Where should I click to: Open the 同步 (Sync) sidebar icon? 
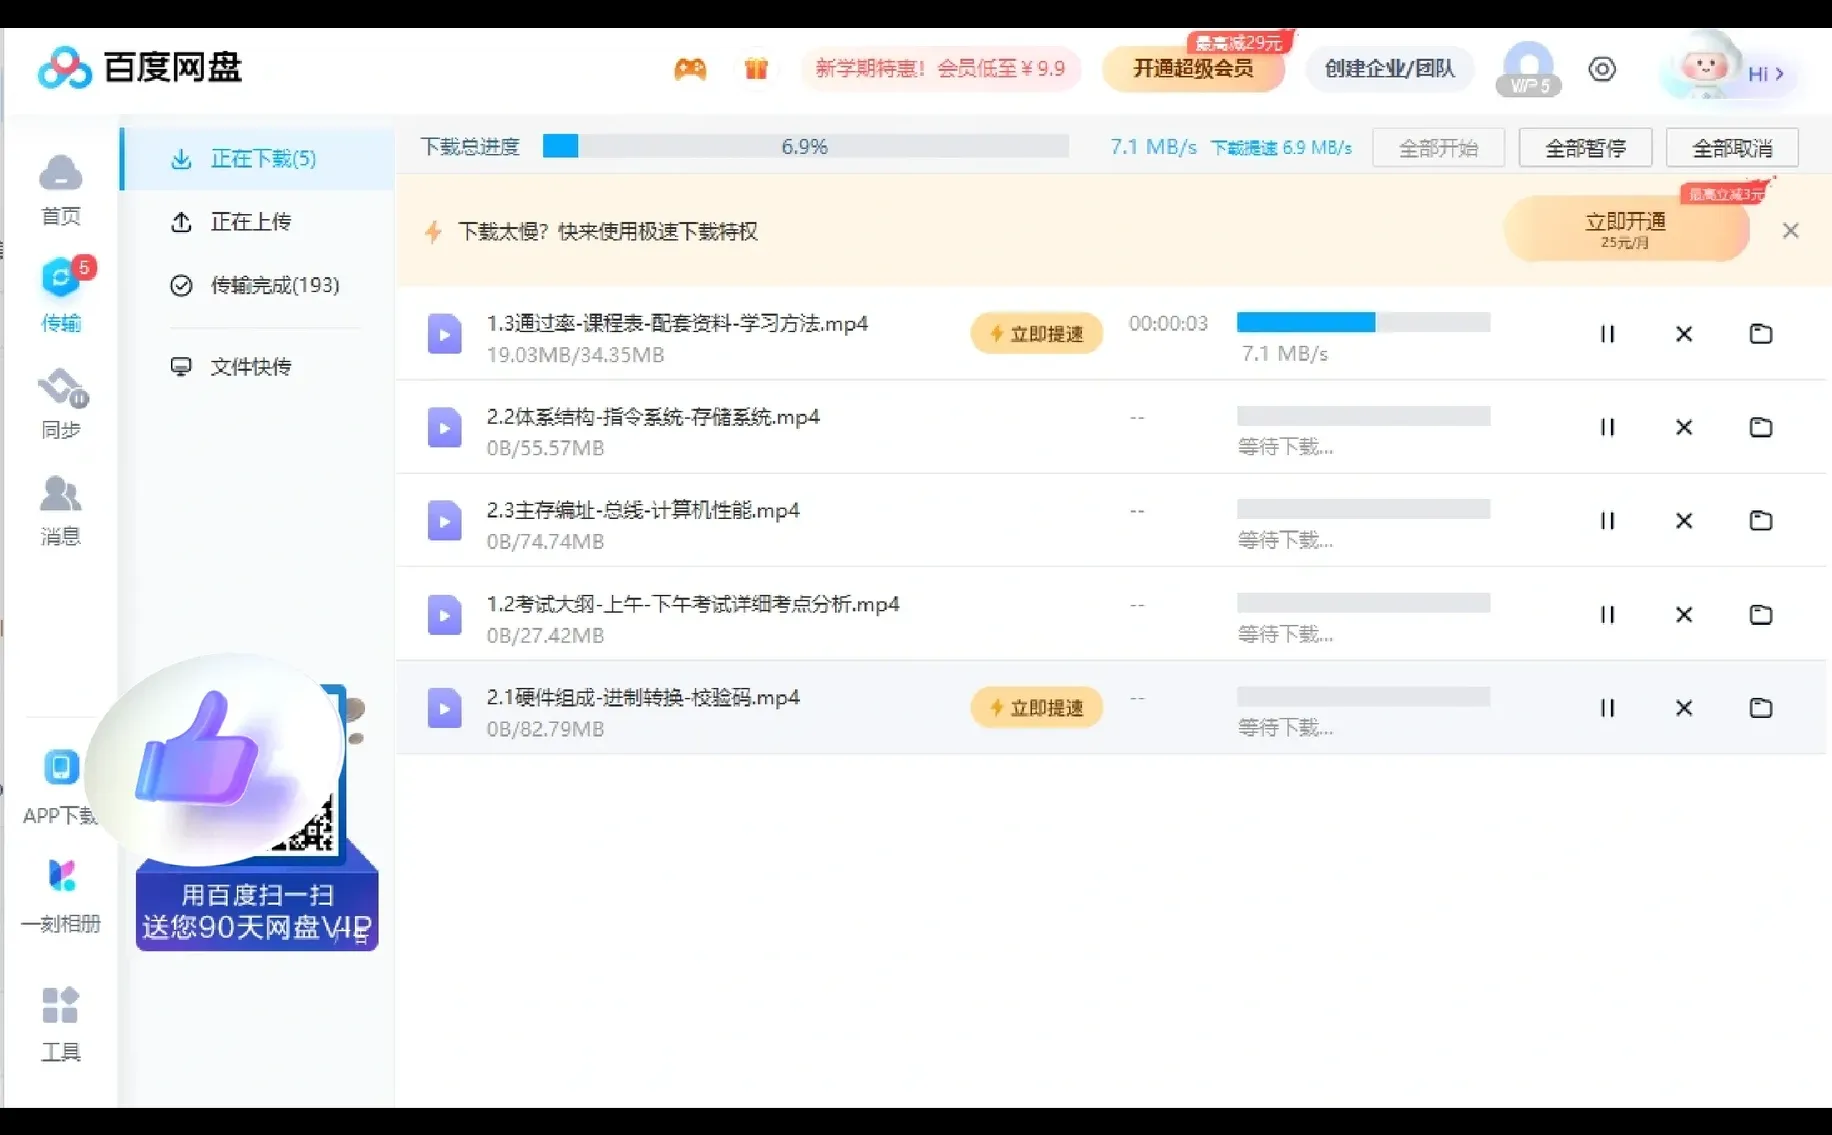point(60,405)
